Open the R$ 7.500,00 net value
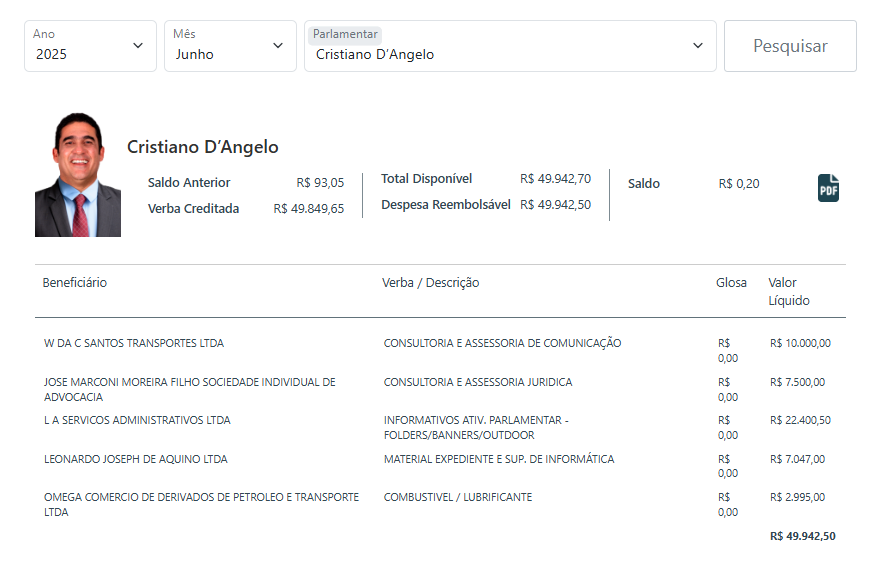 (797, 382)
